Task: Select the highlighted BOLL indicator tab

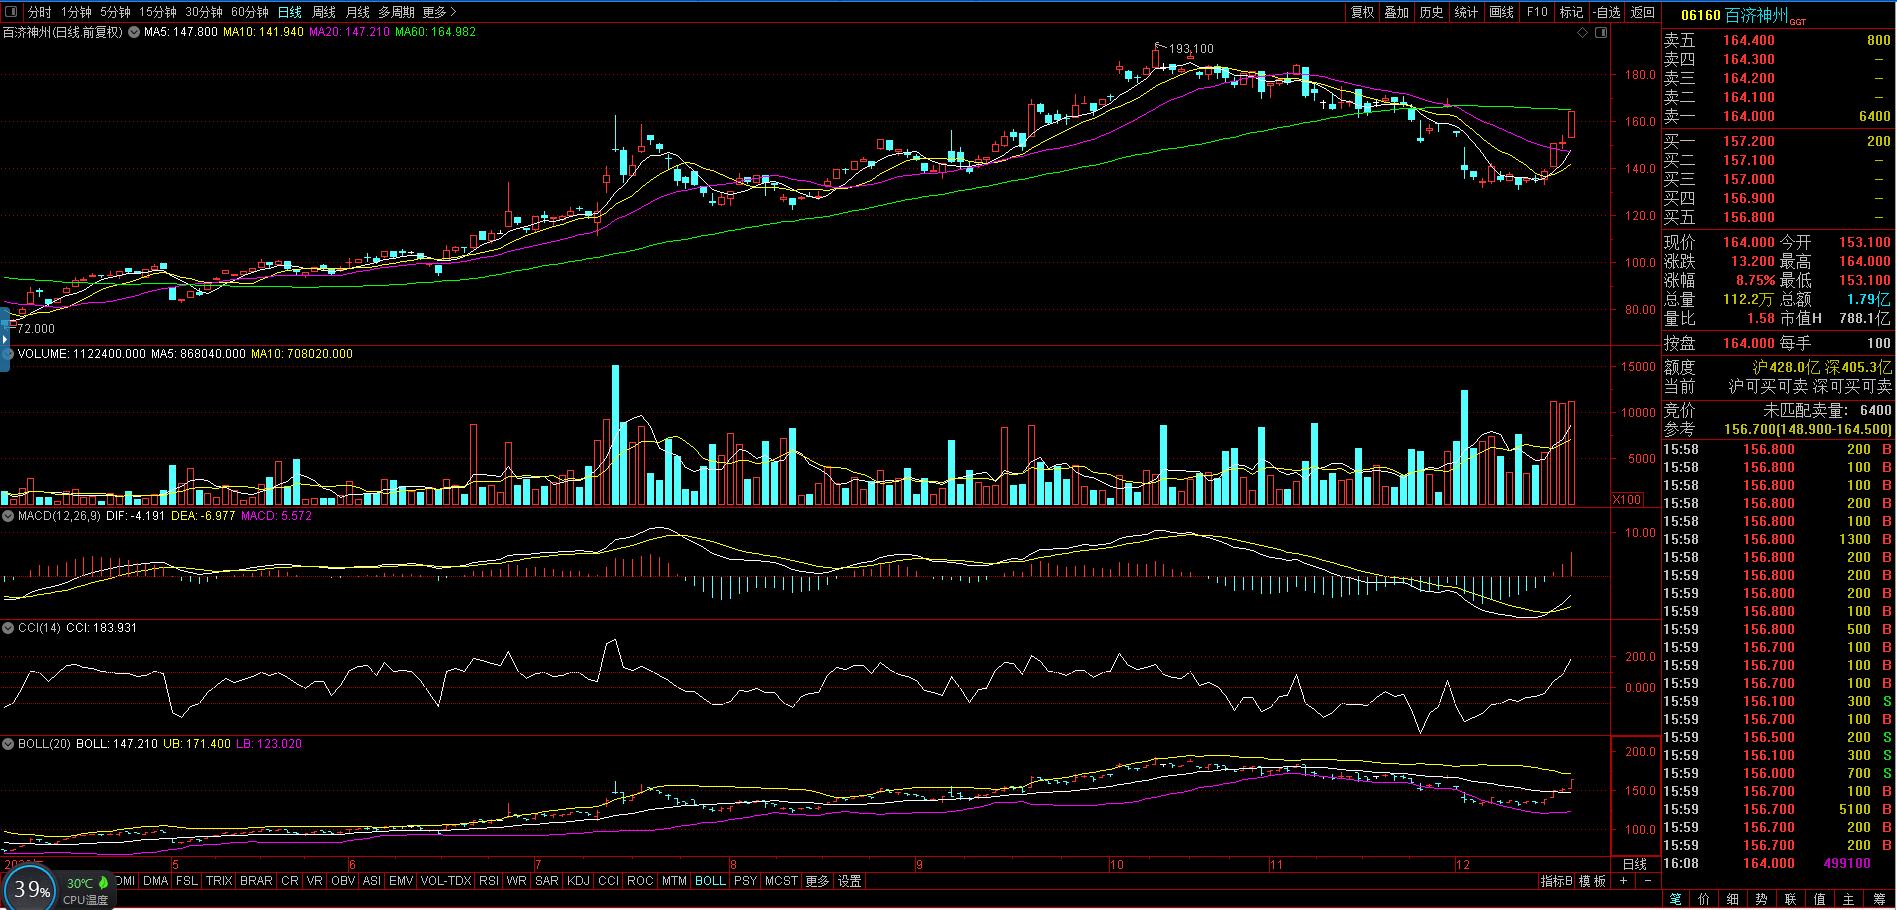Action: (710, 881)
